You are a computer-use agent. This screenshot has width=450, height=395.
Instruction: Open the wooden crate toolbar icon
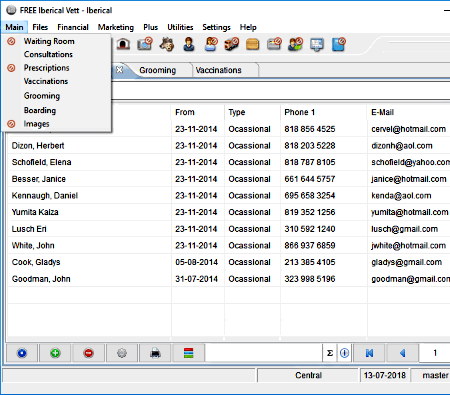(x=253, y=44)
